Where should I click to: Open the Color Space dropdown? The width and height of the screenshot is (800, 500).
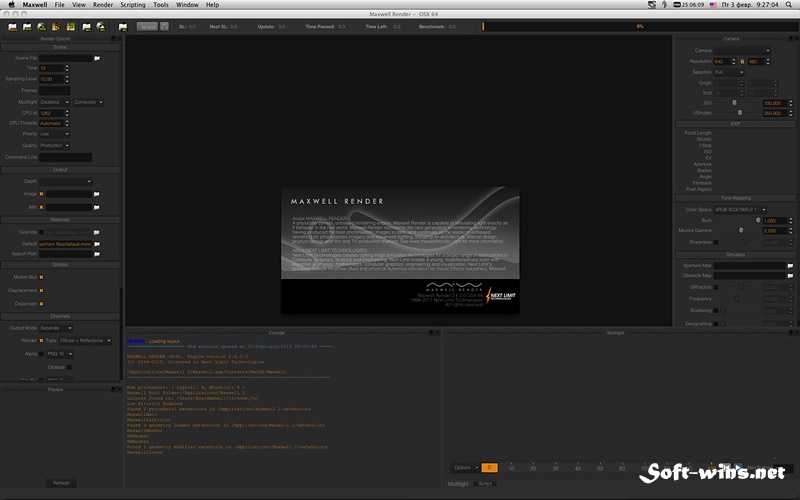740,210
